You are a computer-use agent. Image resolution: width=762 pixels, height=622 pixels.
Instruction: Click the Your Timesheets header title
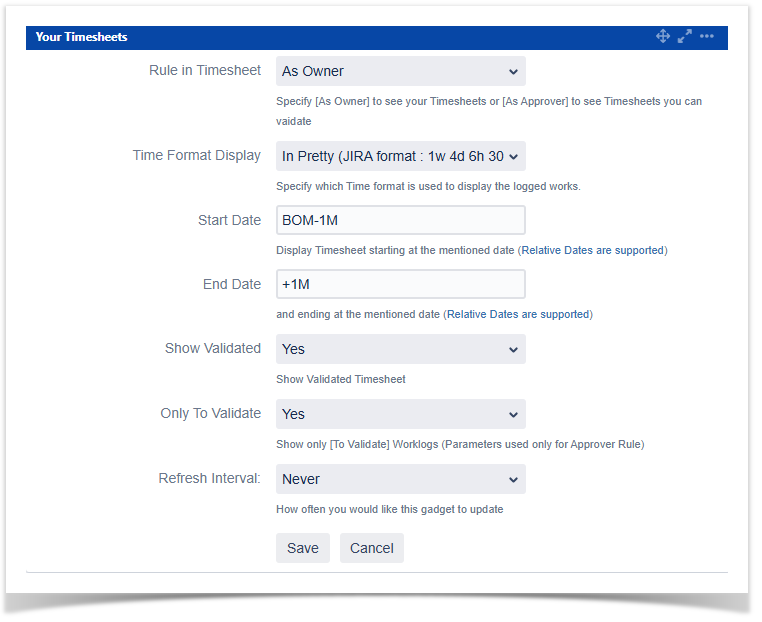point(81,37)
